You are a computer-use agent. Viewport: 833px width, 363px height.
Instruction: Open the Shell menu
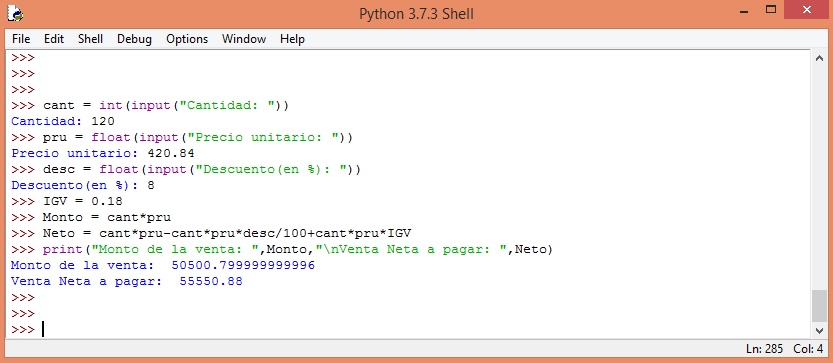tap(90, 39)
